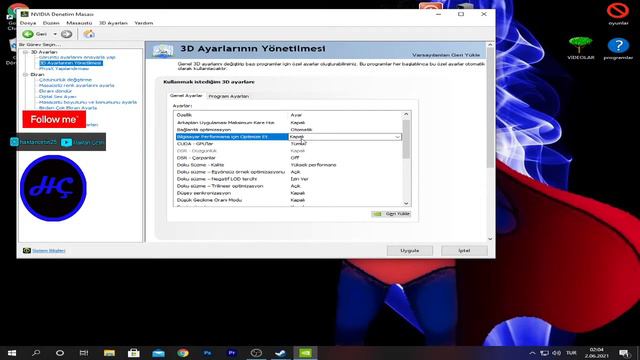Go back with the green Geri arrow
Image resolution: width=640 pixels, height=360 pixels.
pyautogui.click(x=28, y=34)
